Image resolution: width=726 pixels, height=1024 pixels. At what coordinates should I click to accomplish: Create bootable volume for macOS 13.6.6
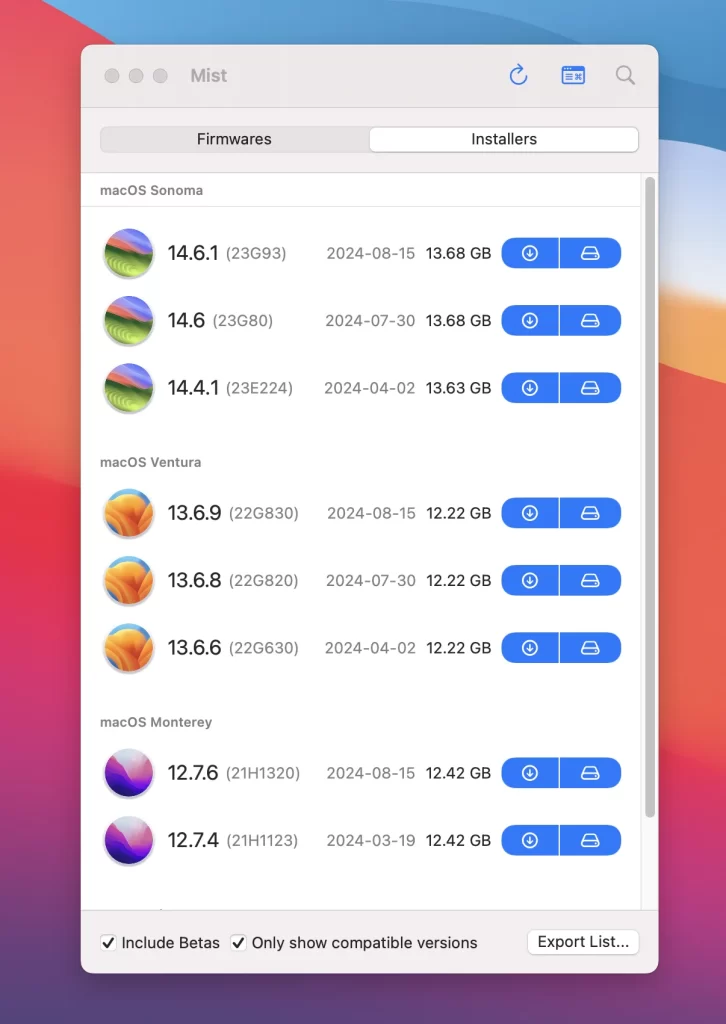coord(590,648)
